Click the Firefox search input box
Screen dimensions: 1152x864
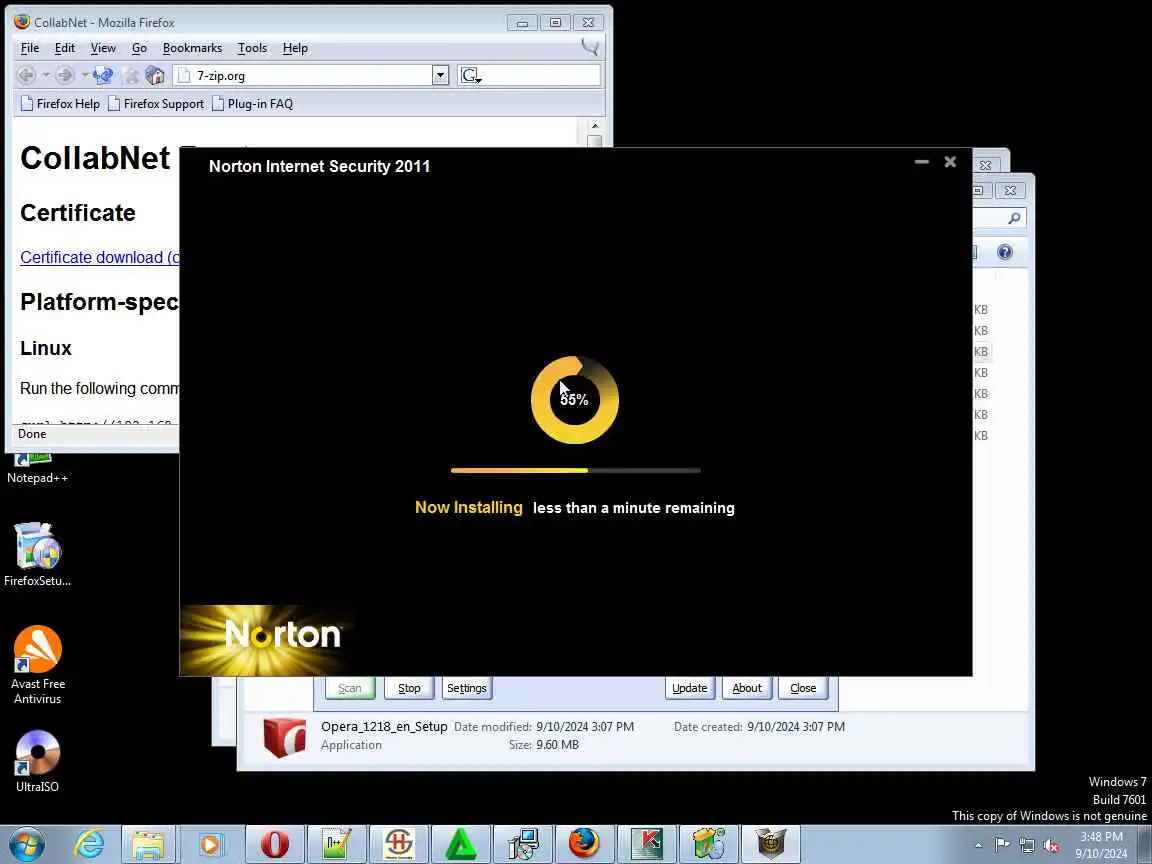point(541,76)
